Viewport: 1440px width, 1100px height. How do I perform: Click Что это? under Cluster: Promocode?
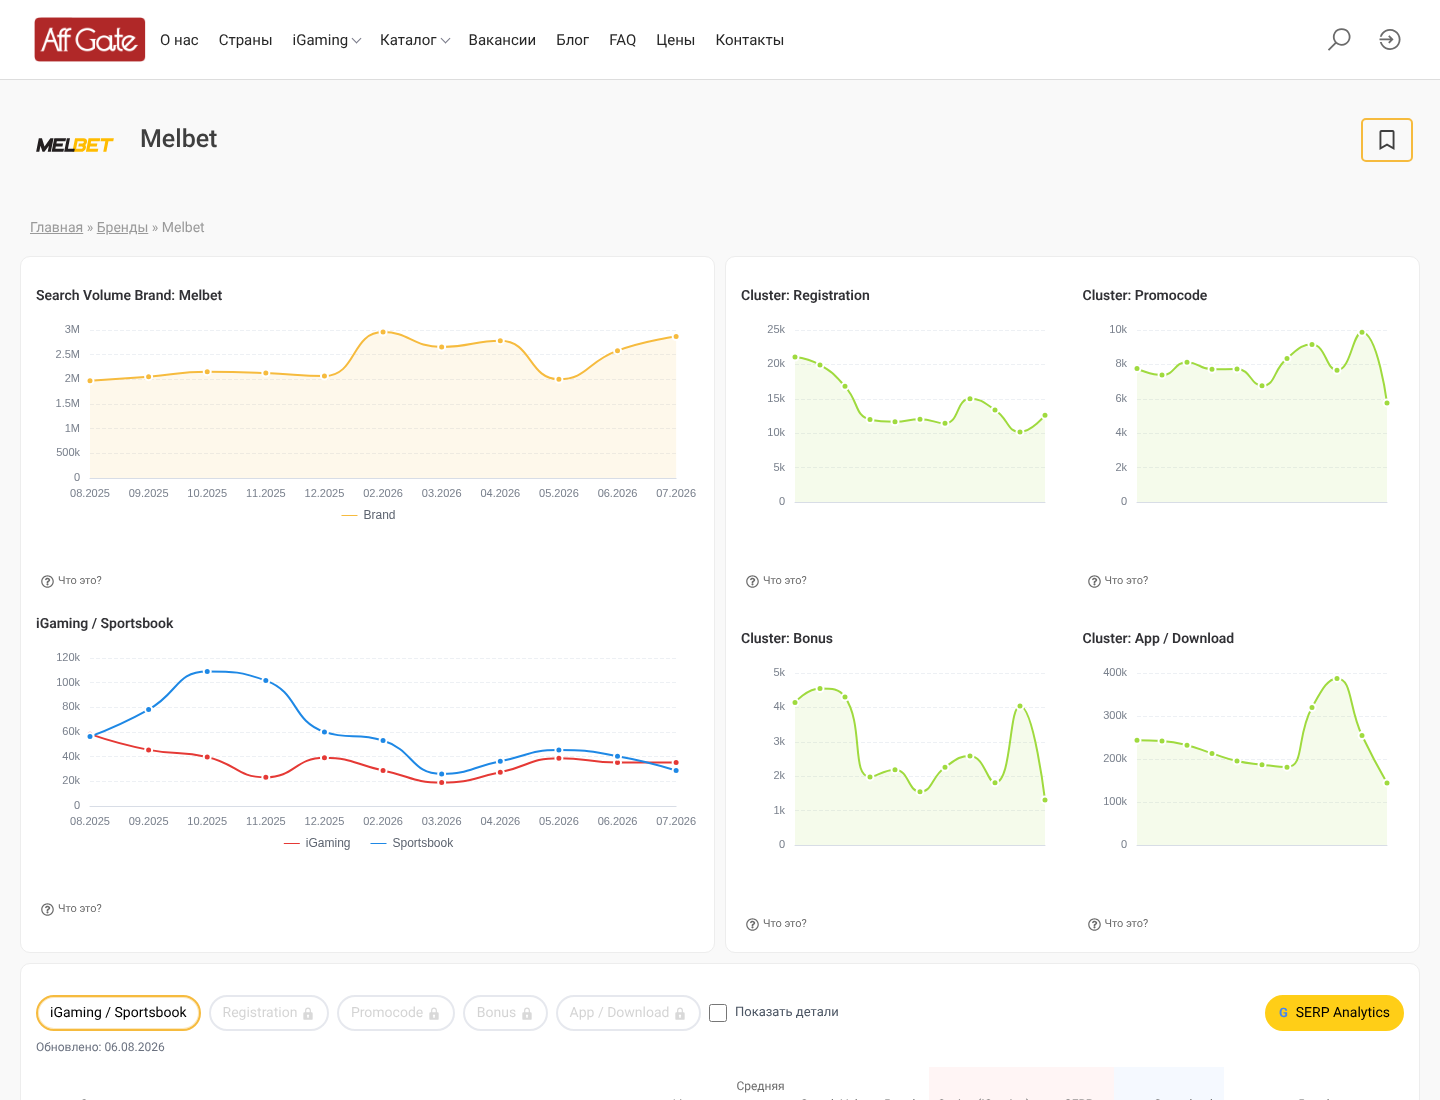pos(1126,581)
